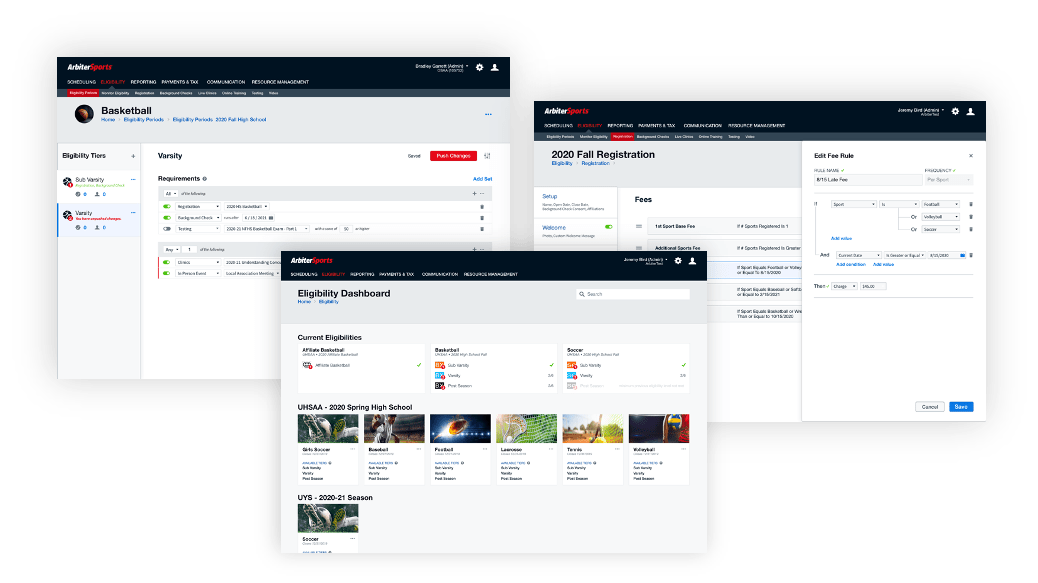
Task: Click the Rule Name input field
Action: tap(868, 180)
